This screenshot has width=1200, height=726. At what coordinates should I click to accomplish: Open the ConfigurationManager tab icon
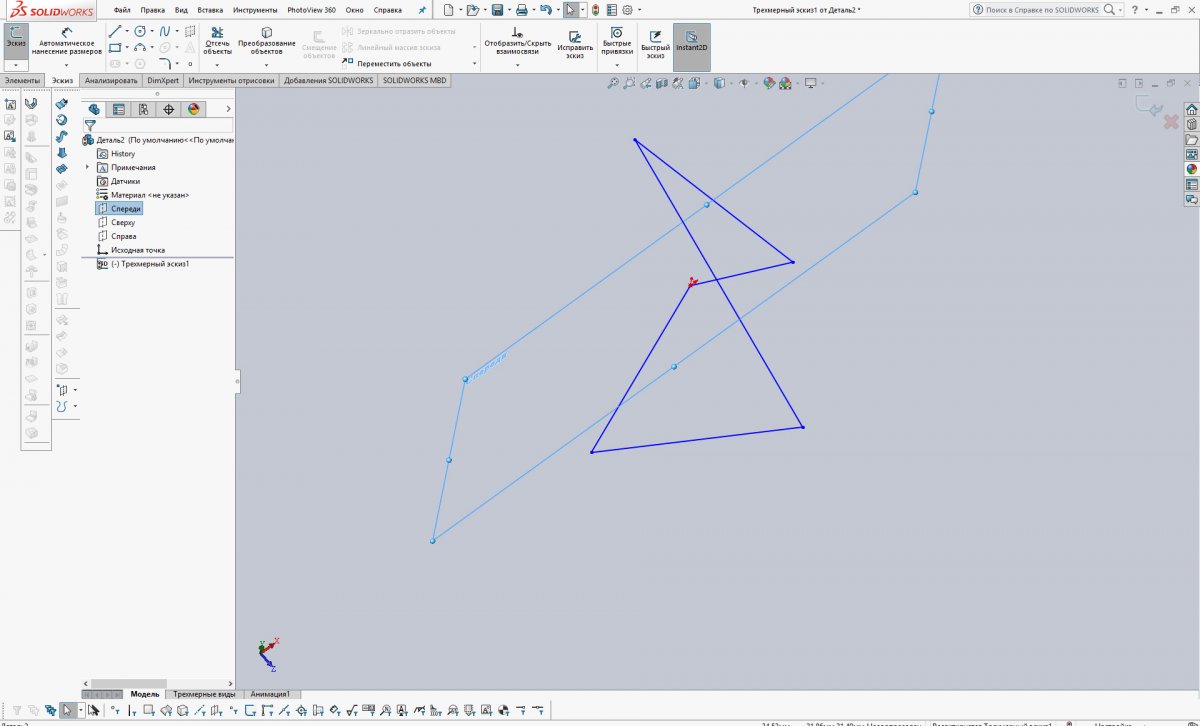(143, 110)
